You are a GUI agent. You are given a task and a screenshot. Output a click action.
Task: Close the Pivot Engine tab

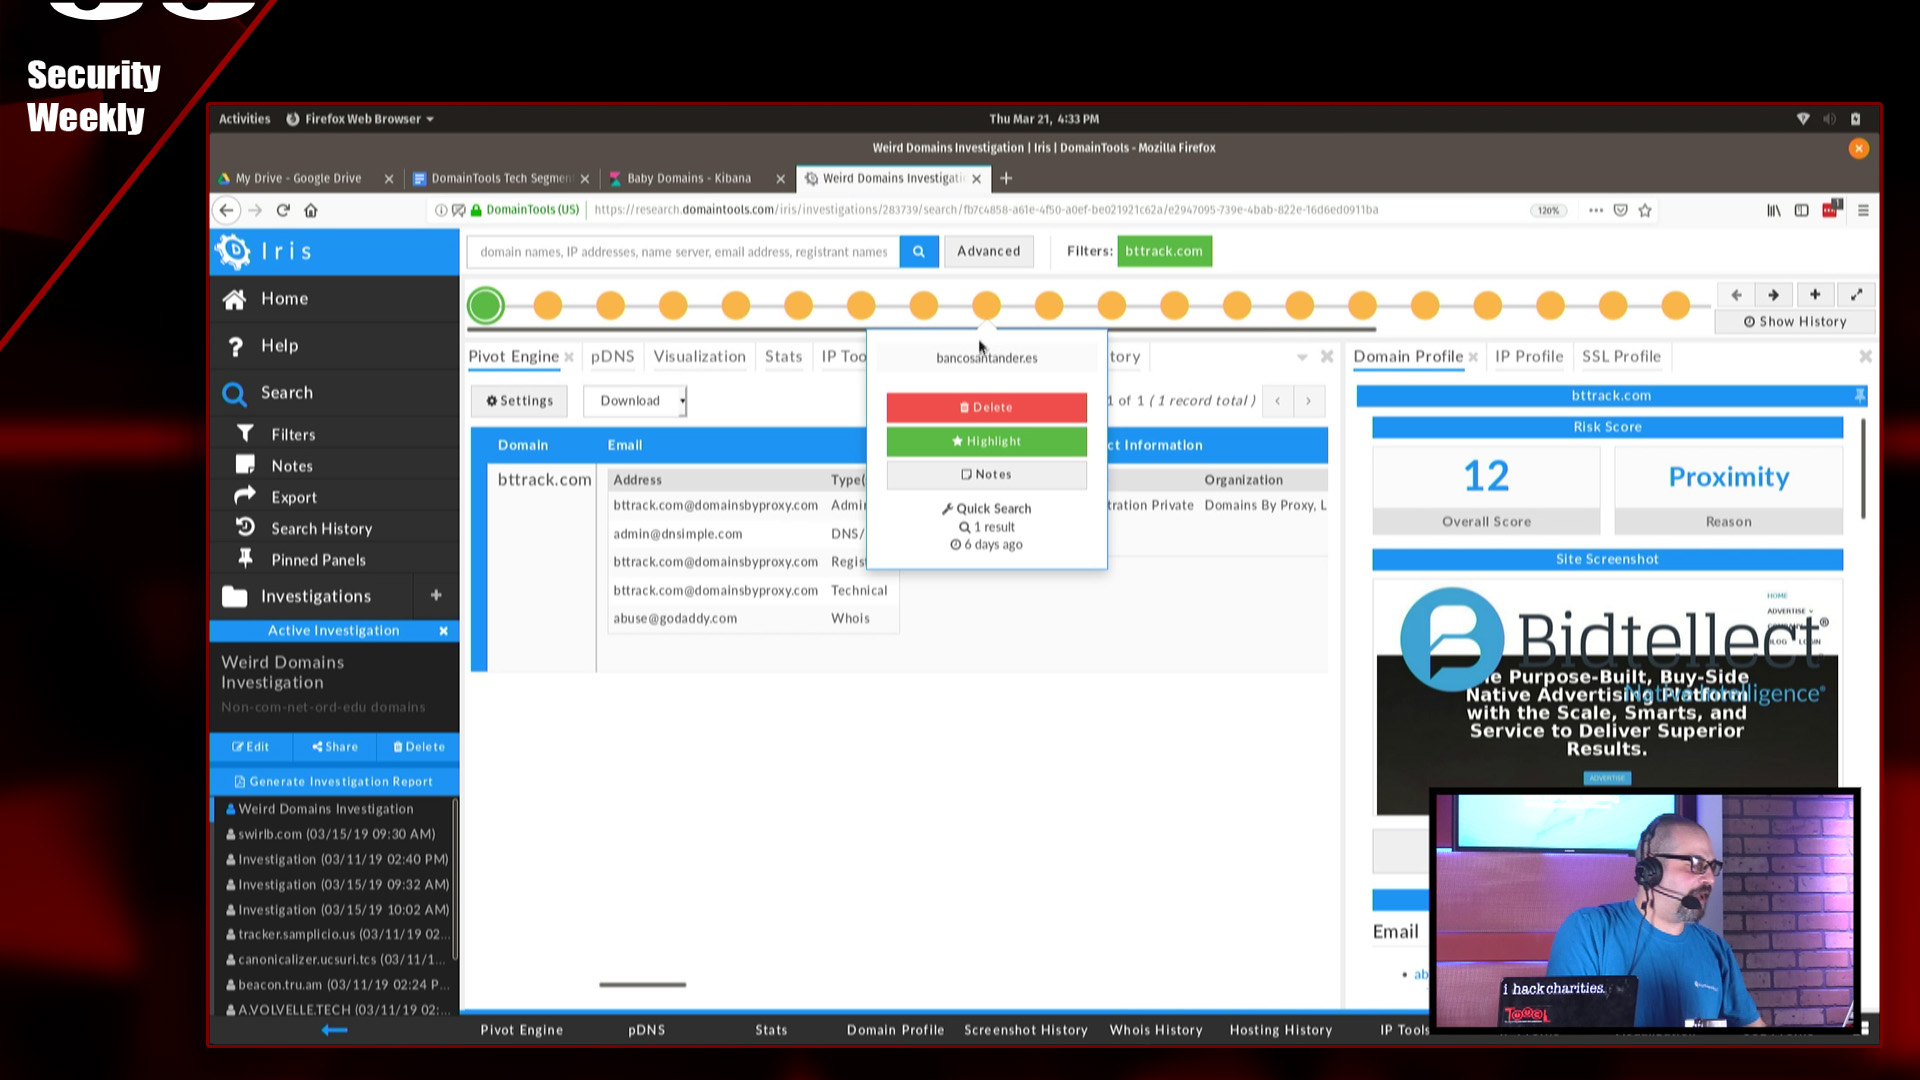pyautogui.click(x=569, y=357)
